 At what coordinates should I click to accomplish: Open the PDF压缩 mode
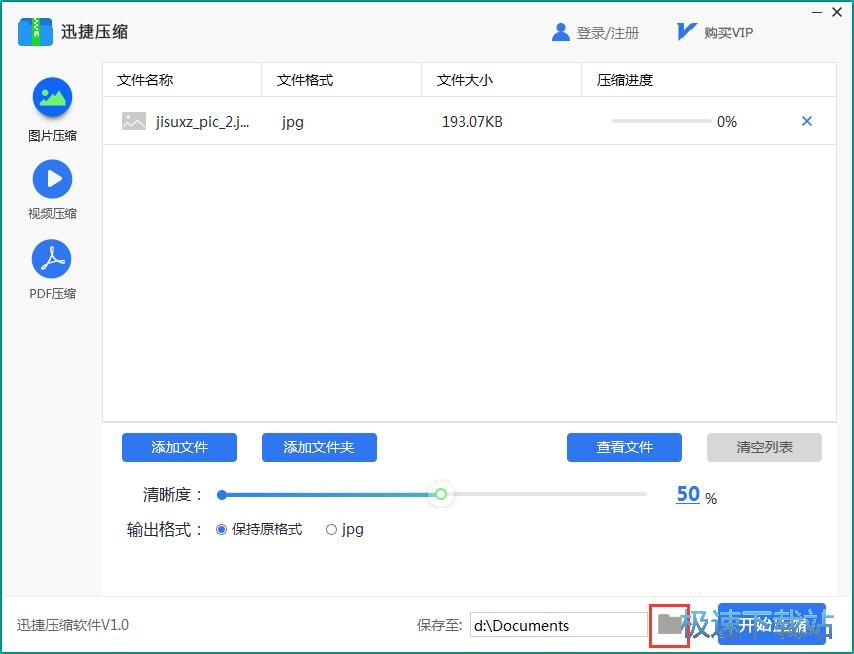pyautogui.click(x=52, y=270)
